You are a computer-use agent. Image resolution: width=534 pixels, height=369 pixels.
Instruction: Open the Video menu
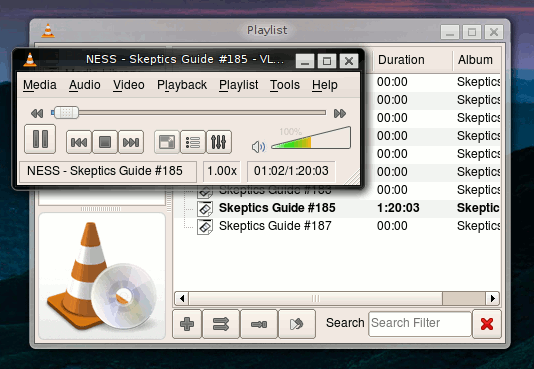[129, 85]
